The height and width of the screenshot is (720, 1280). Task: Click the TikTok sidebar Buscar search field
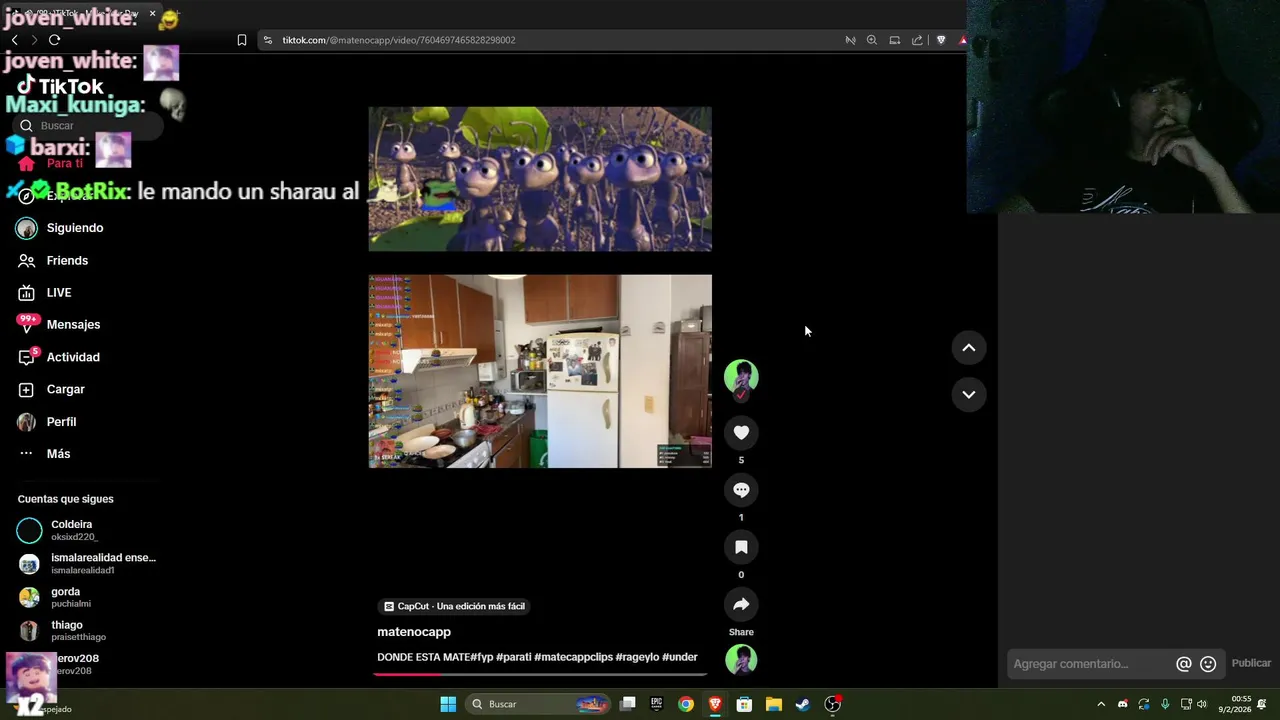pos(88,126)
